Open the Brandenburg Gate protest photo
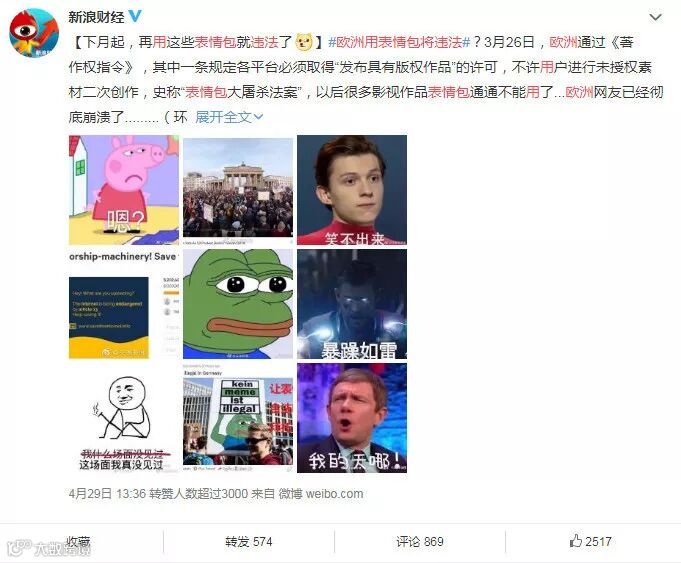Viewport: 681px width, 563px height. click(238, 190)
